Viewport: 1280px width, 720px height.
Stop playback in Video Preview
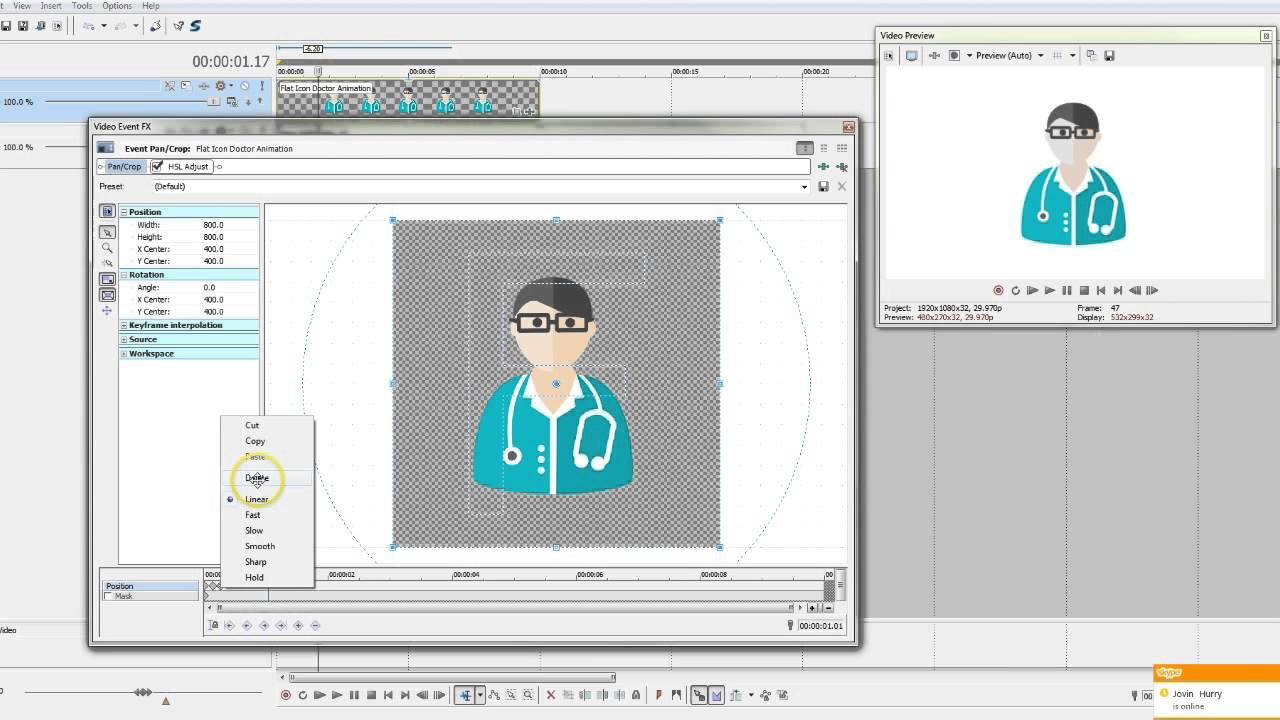[1084, 291]
